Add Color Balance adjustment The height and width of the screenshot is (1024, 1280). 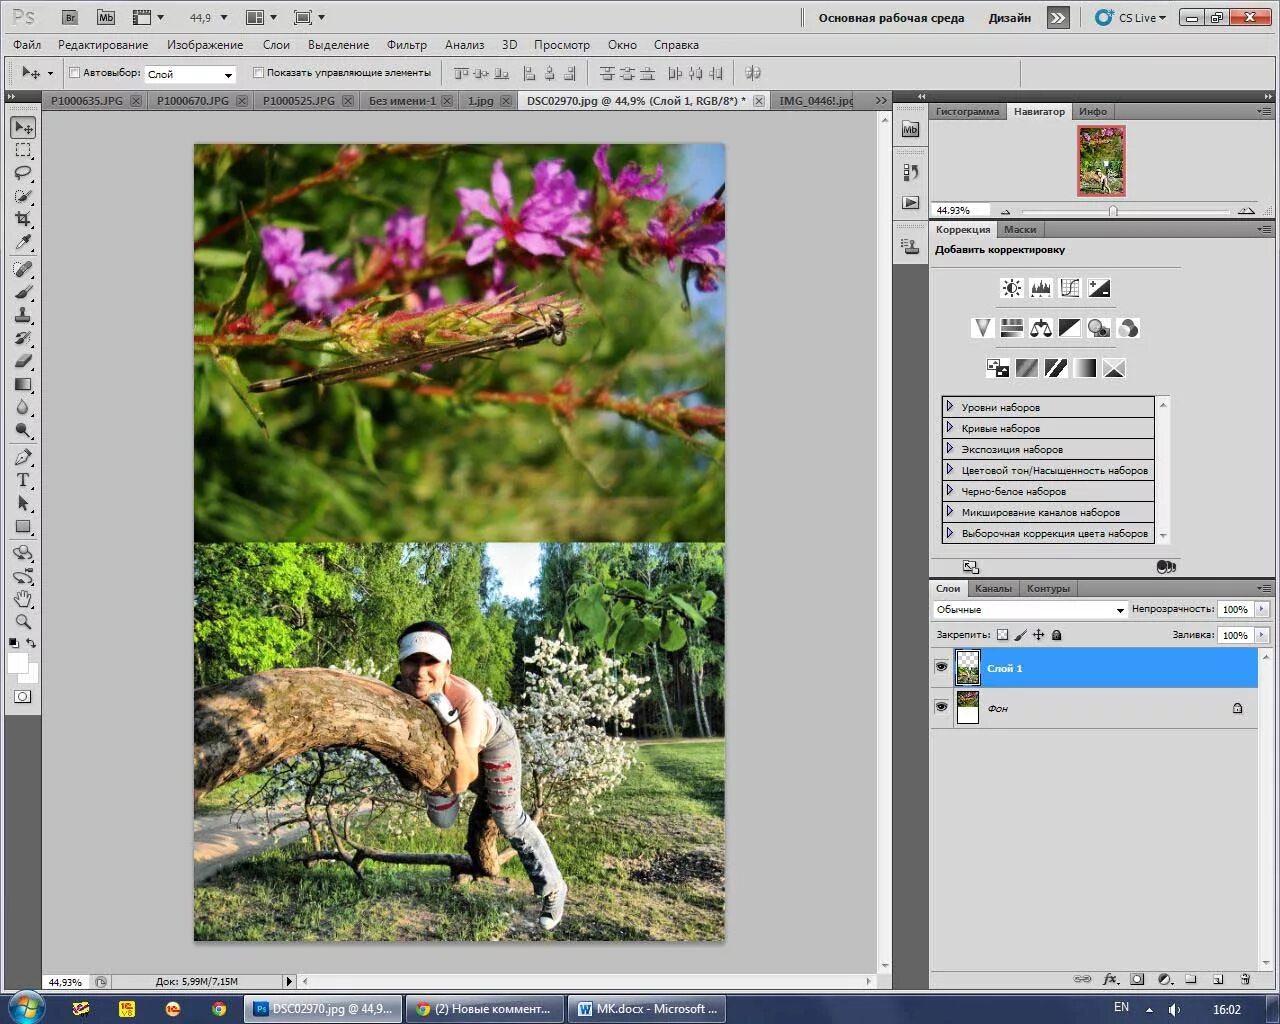(1041, 328)
